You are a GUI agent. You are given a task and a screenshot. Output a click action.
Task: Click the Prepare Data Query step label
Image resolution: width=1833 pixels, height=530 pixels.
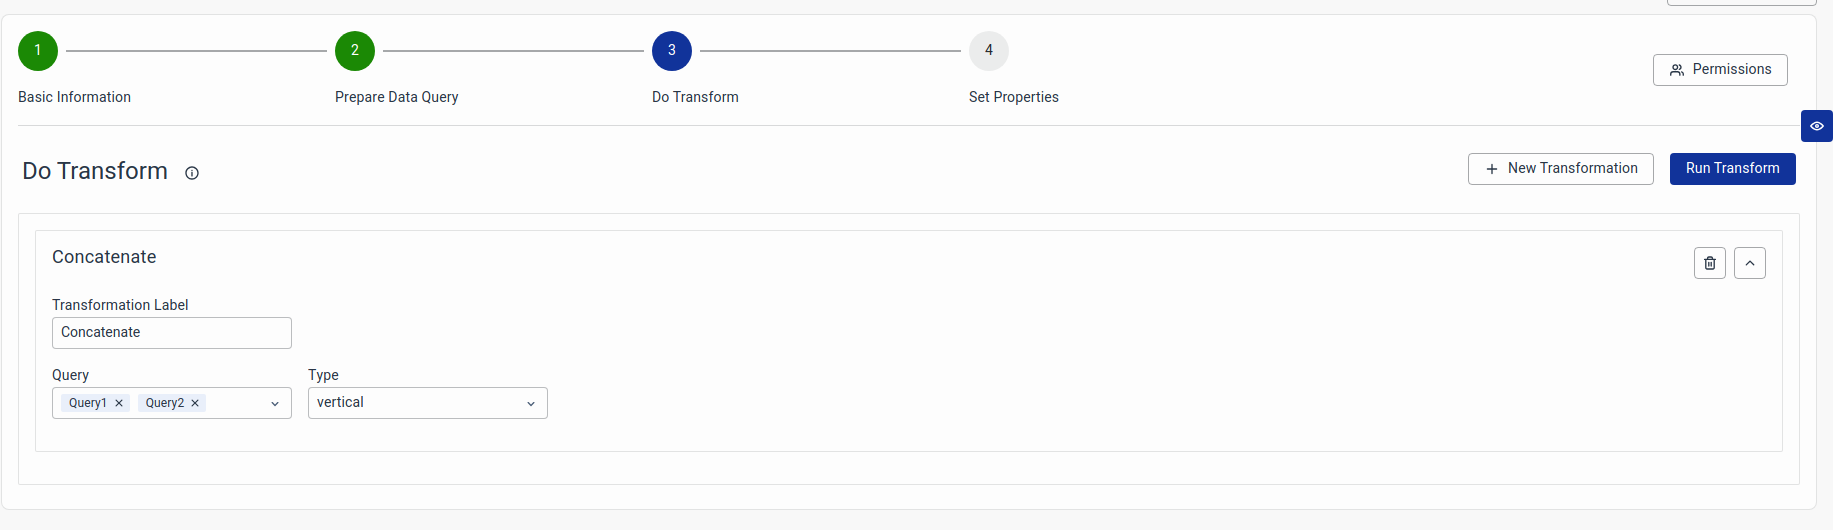point(397,97)
